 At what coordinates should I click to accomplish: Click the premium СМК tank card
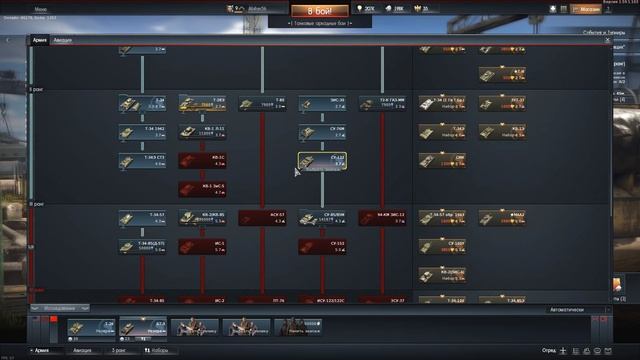coord(442,161)
